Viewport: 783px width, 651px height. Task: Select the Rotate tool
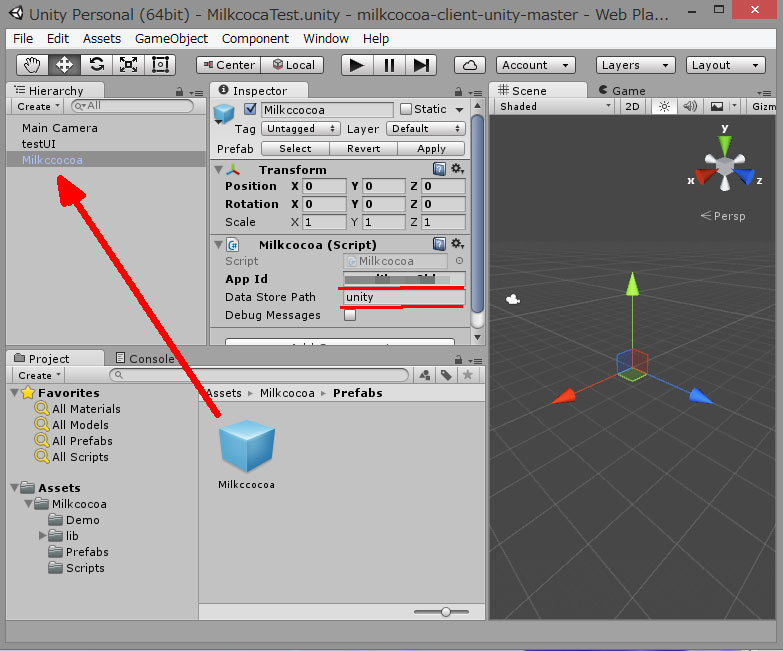coord(96,65)
